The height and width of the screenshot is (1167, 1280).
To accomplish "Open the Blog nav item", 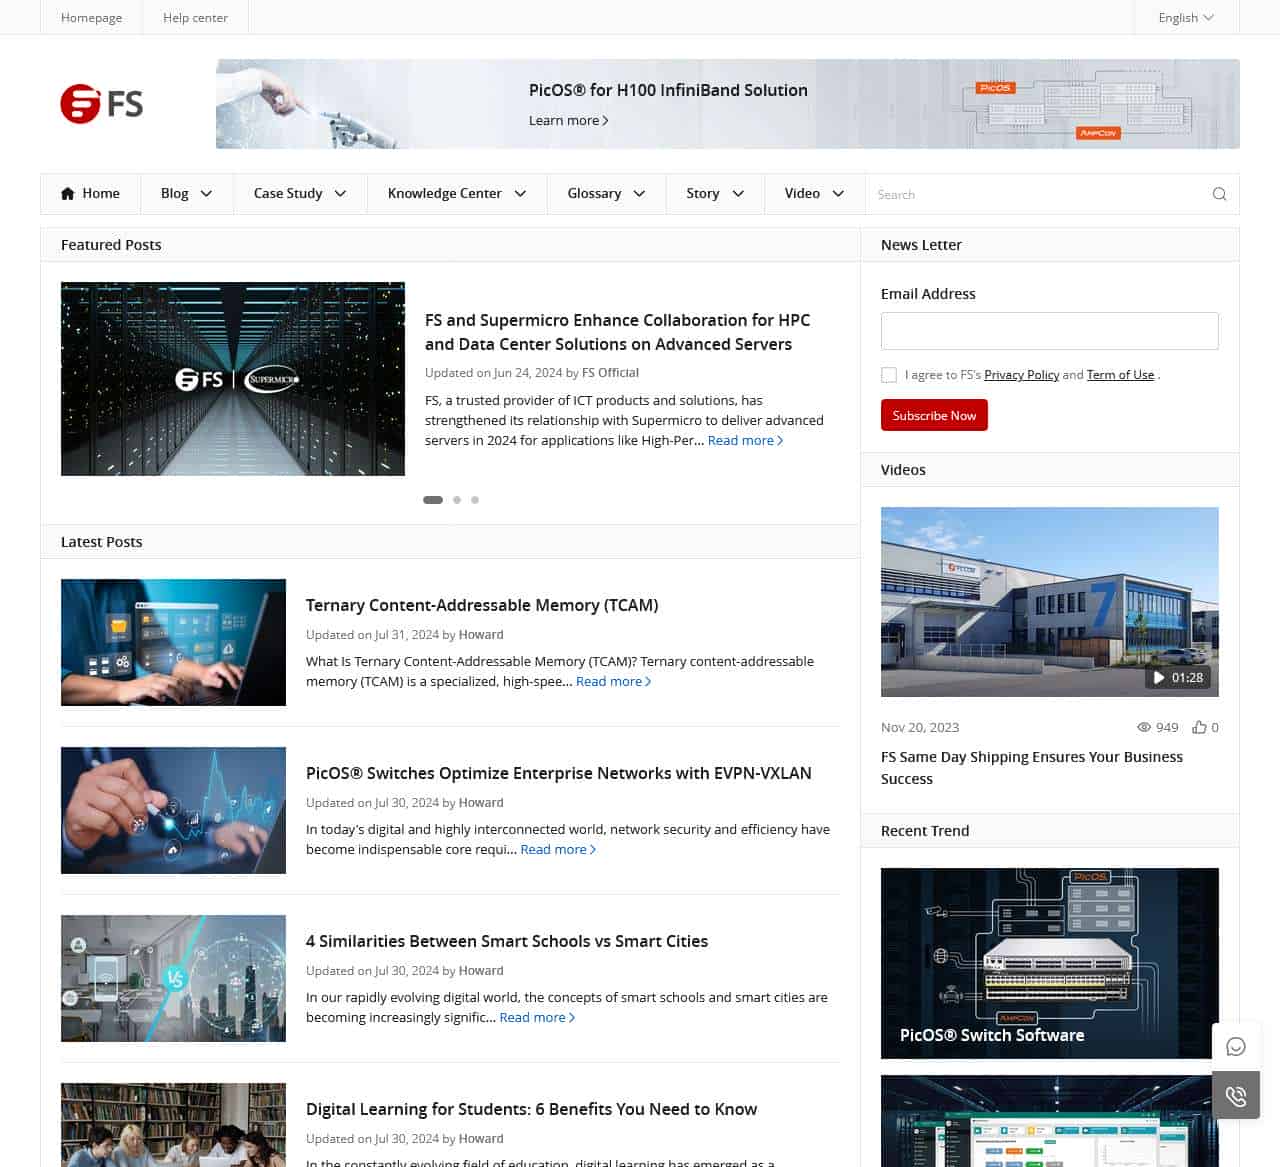I will (175, 194).
